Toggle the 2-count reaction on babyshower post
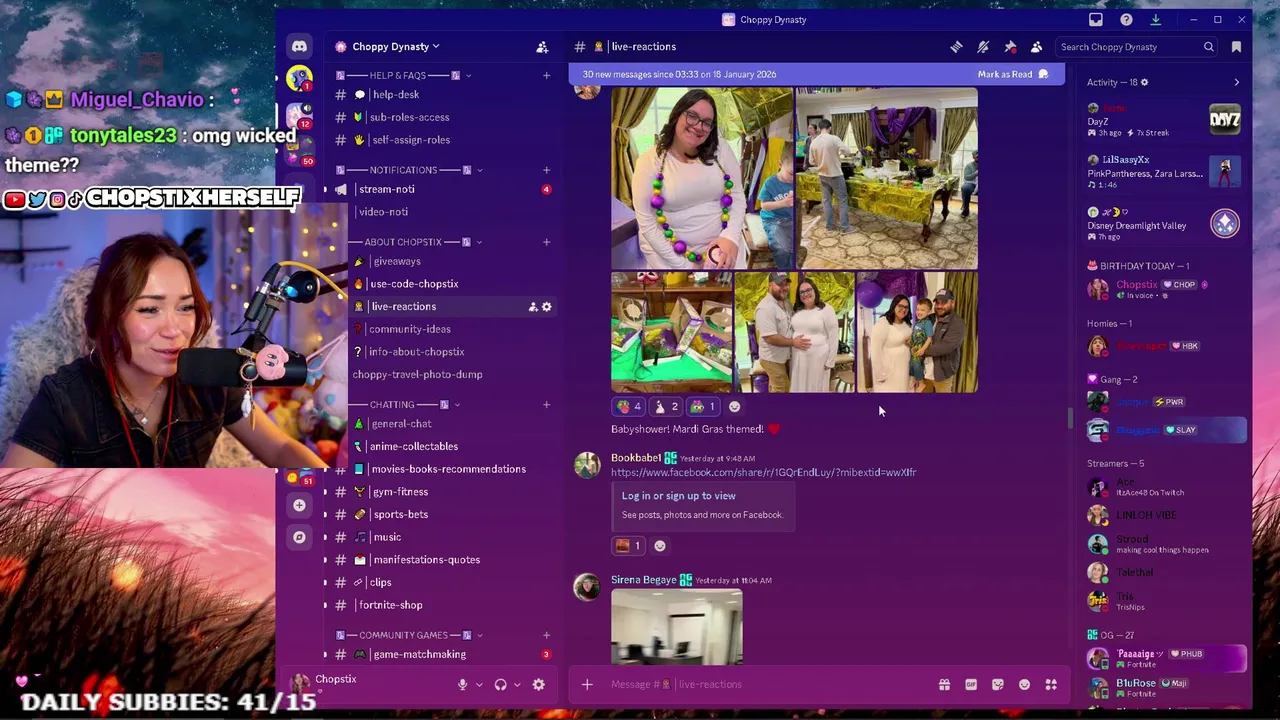The image size is (1280, 720). 666,407
